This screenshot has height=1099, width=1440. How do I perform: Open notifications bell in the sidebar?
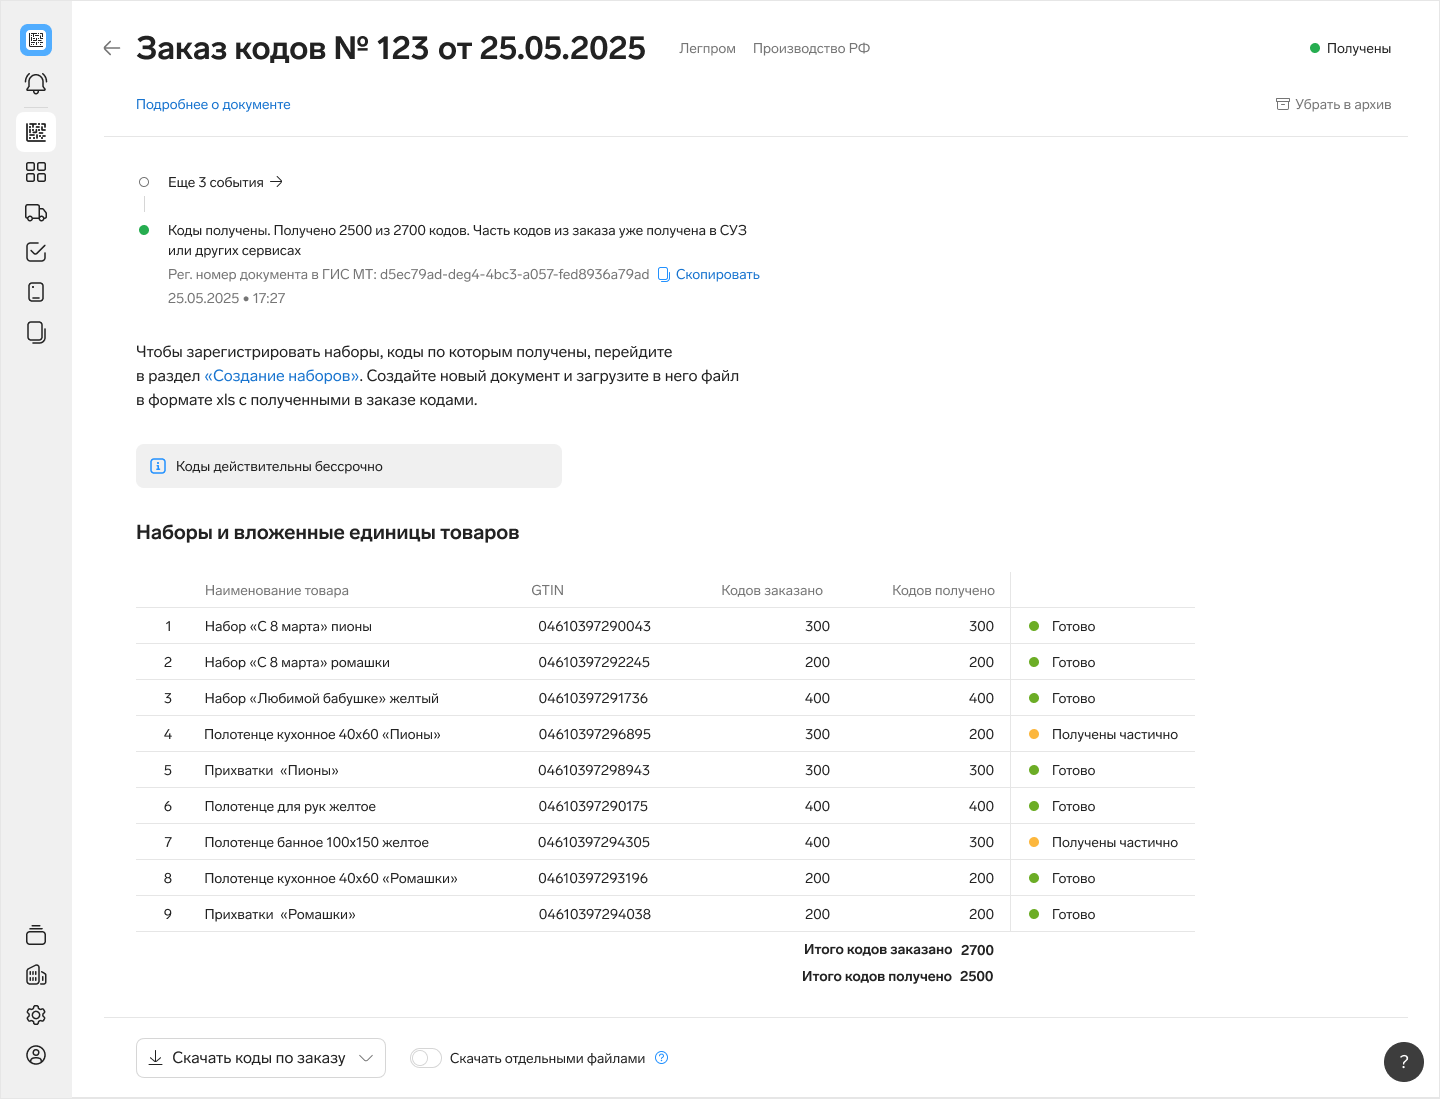click(36, 84)
